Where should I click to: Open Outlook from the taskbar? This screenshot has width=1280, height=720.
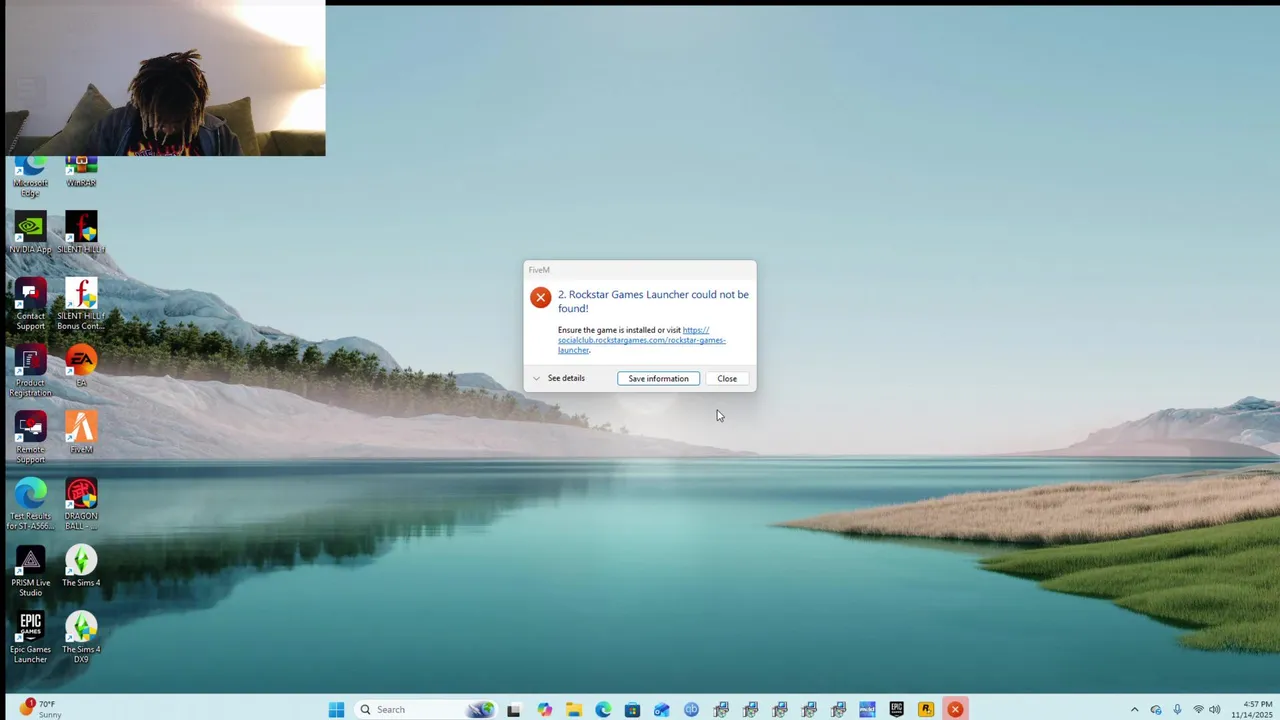point(661,709)
